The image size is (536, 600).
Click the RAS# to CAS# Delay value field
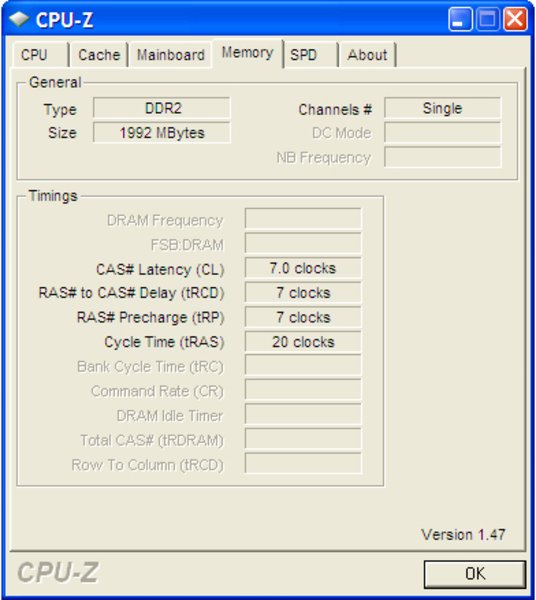pos(303,293)
